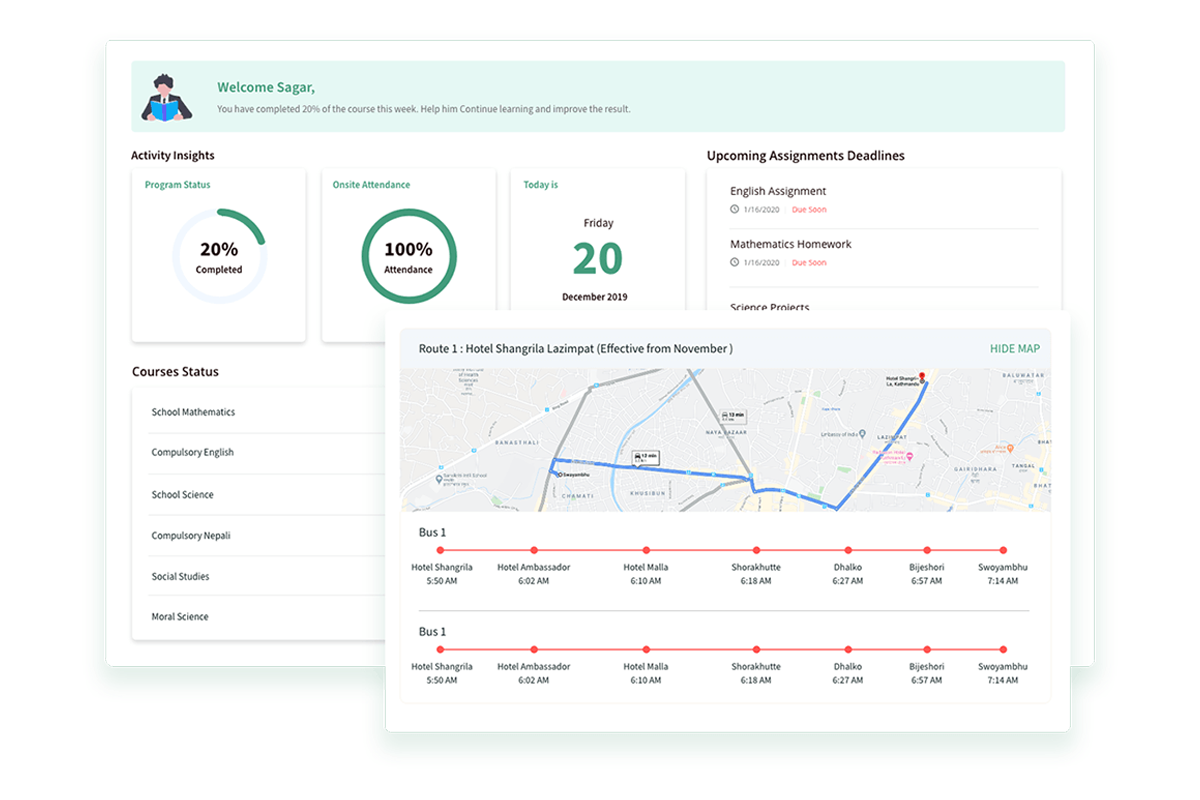Screen dimensions: 1200x800
Task: Click the Program Status card title
Action: (x=177, y=185)
